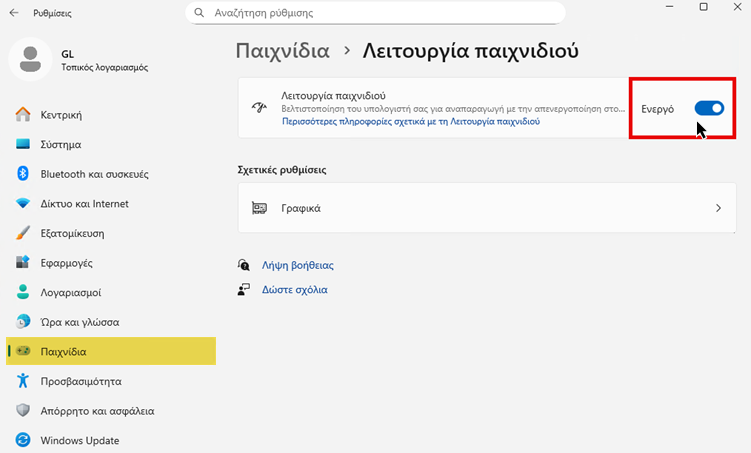Viewport: 751px width, 453px height.
Task: Open the Εφαρμογές settings section
Action: [x=66, y=263]
